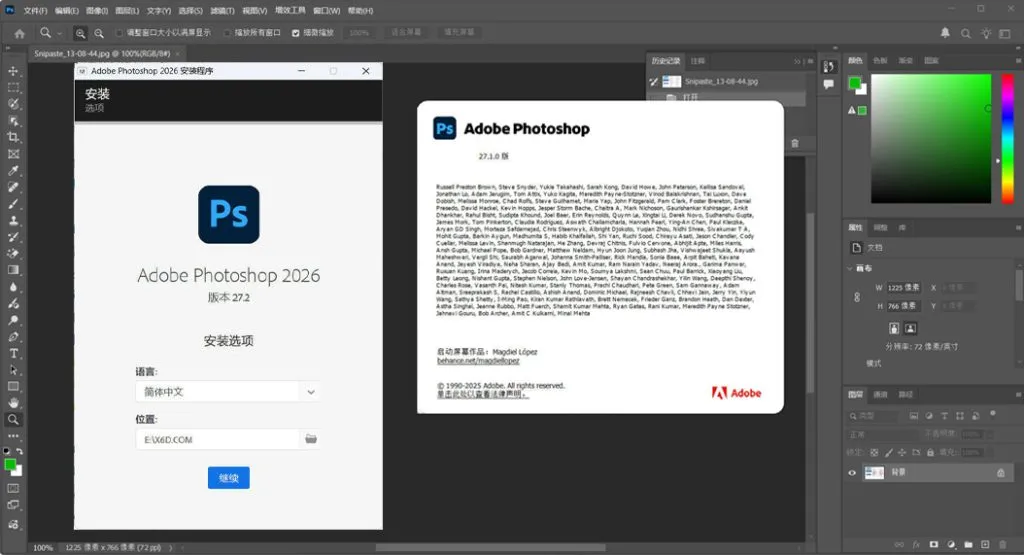Click the 继续 button in installer
The height and width of the screenshot is (555, 1024).
tap(229, 477)
